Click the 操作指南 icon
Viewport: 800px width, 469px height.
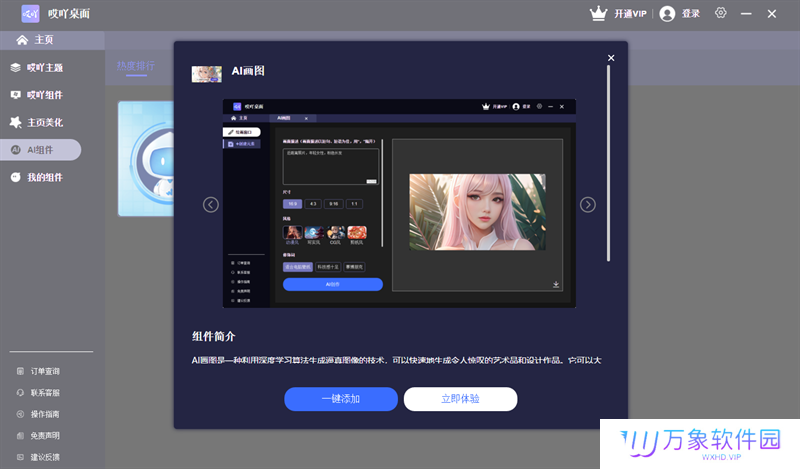pyautogui.click(x=20, y=414)
